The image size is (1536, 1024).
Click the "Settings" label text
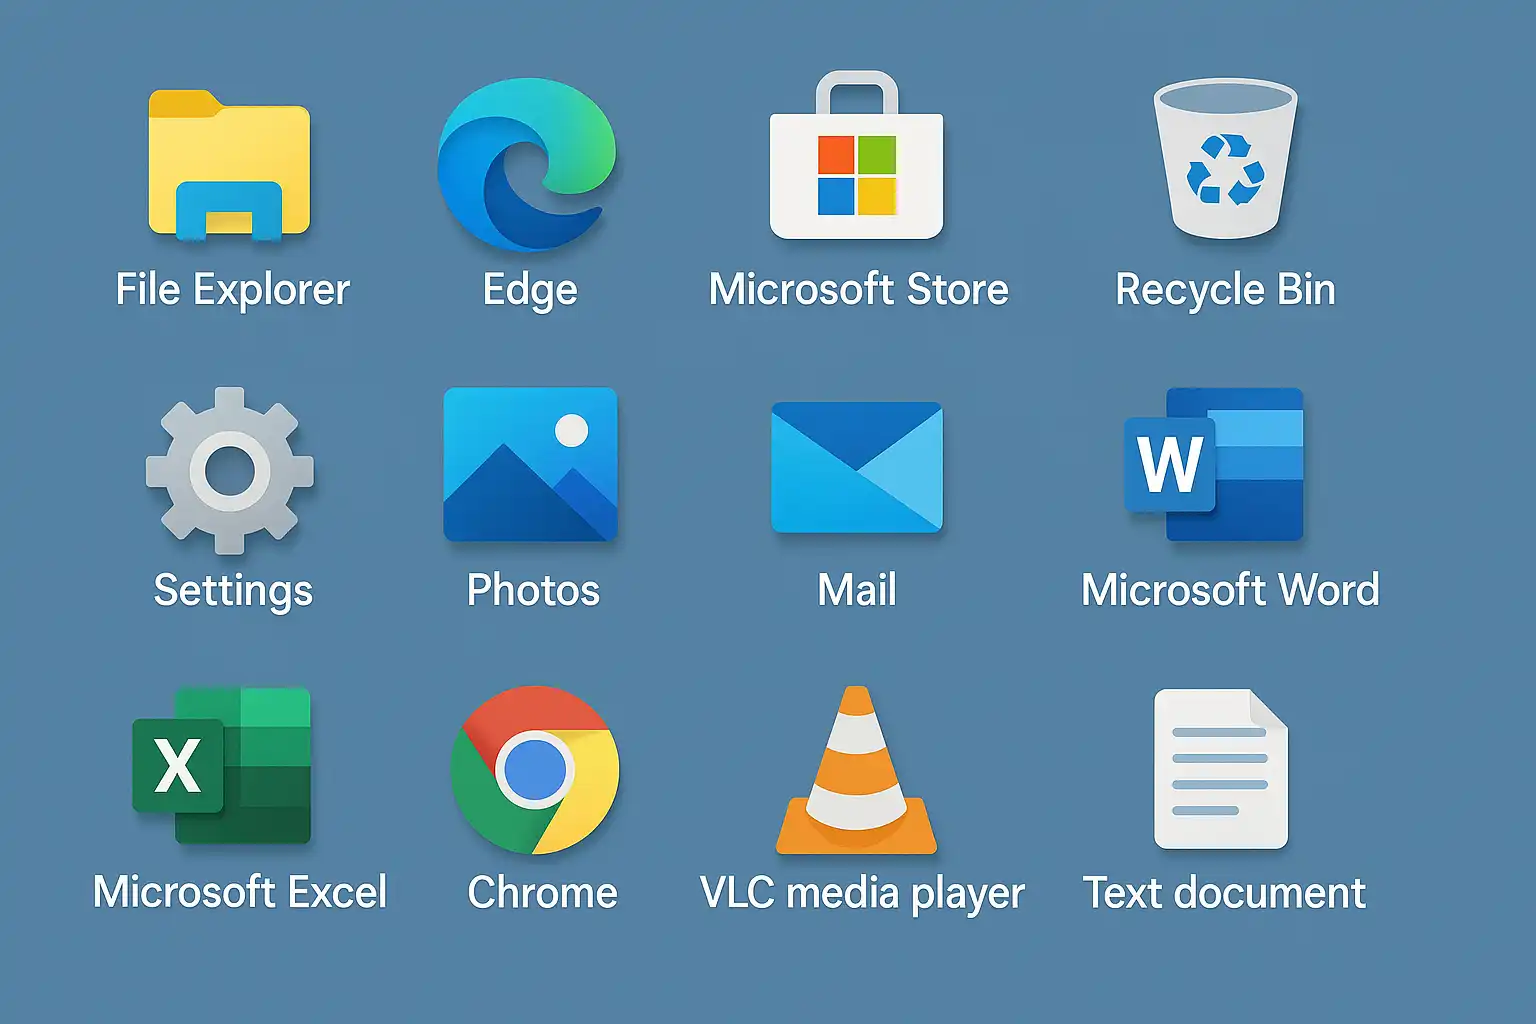pos(233,591)
